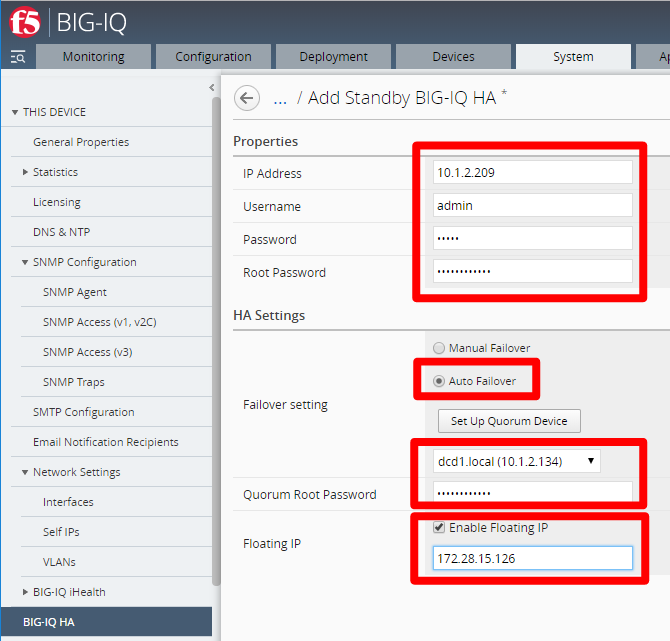Switch to the Monitoring tab
This screenshot has width=670, height=641.
click(94, 56)
